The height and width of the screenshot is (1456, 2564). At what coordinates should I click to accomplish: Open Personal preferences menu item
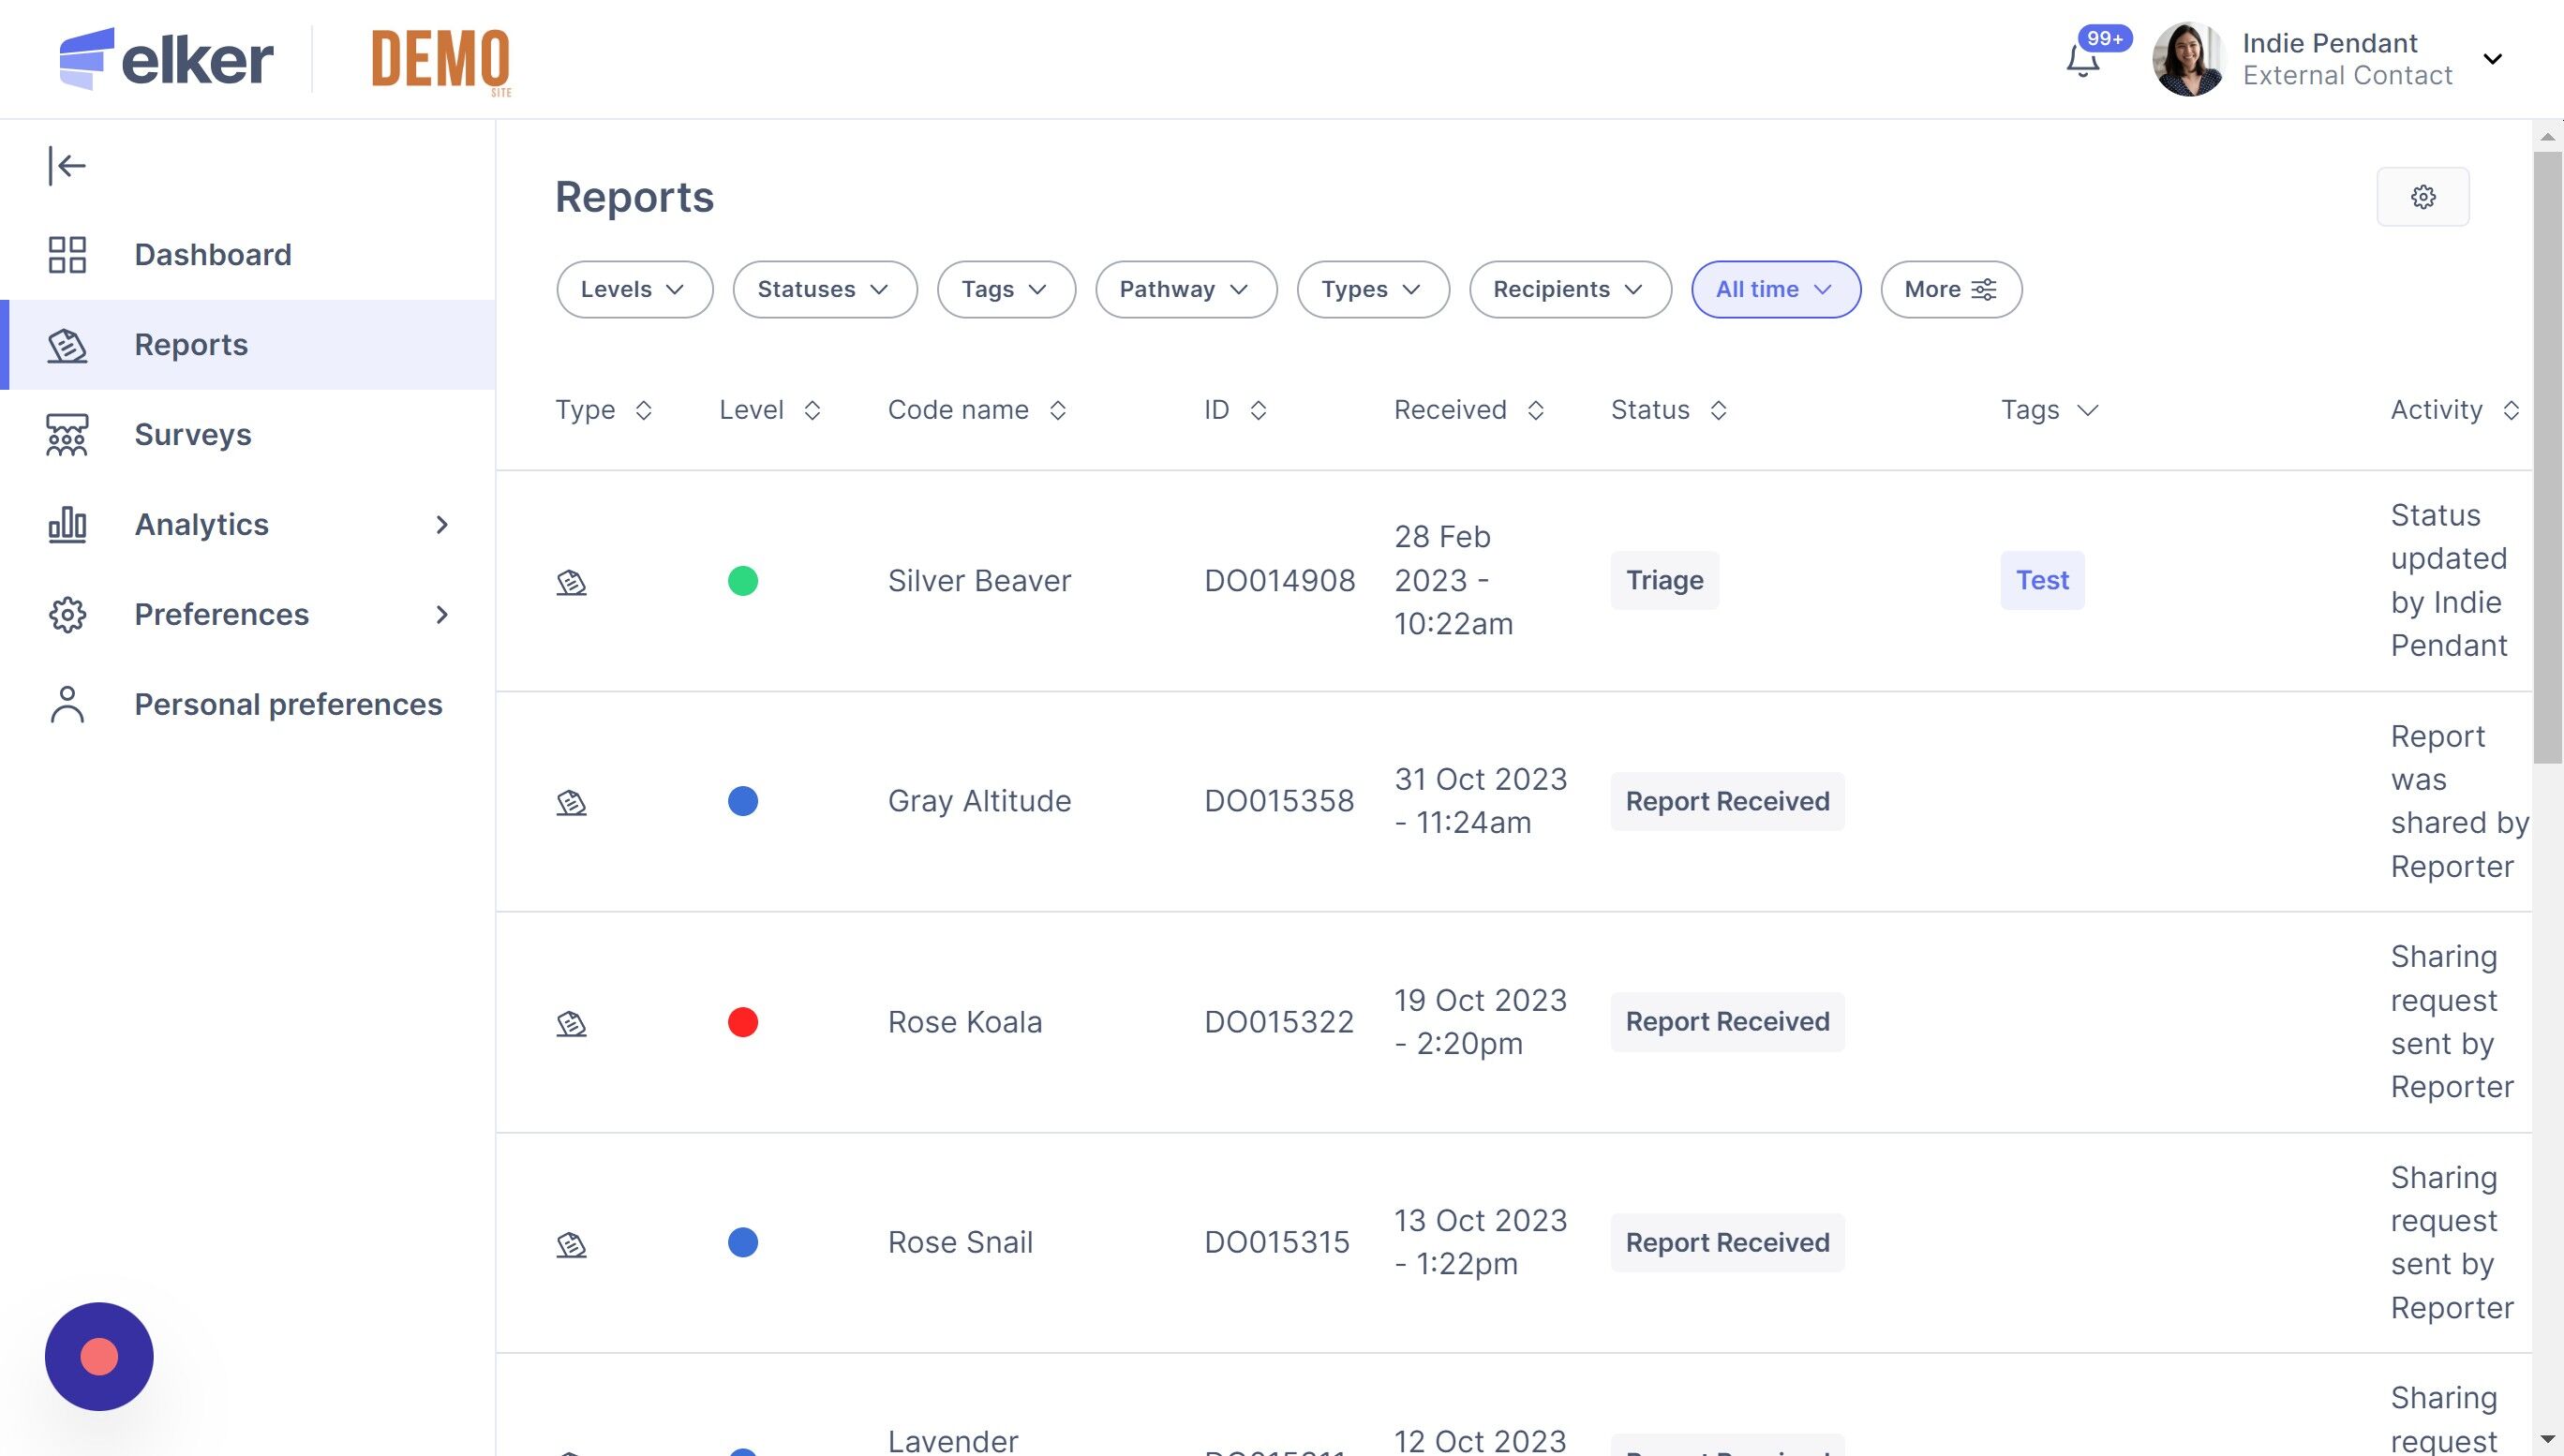[x=288, y=705]
